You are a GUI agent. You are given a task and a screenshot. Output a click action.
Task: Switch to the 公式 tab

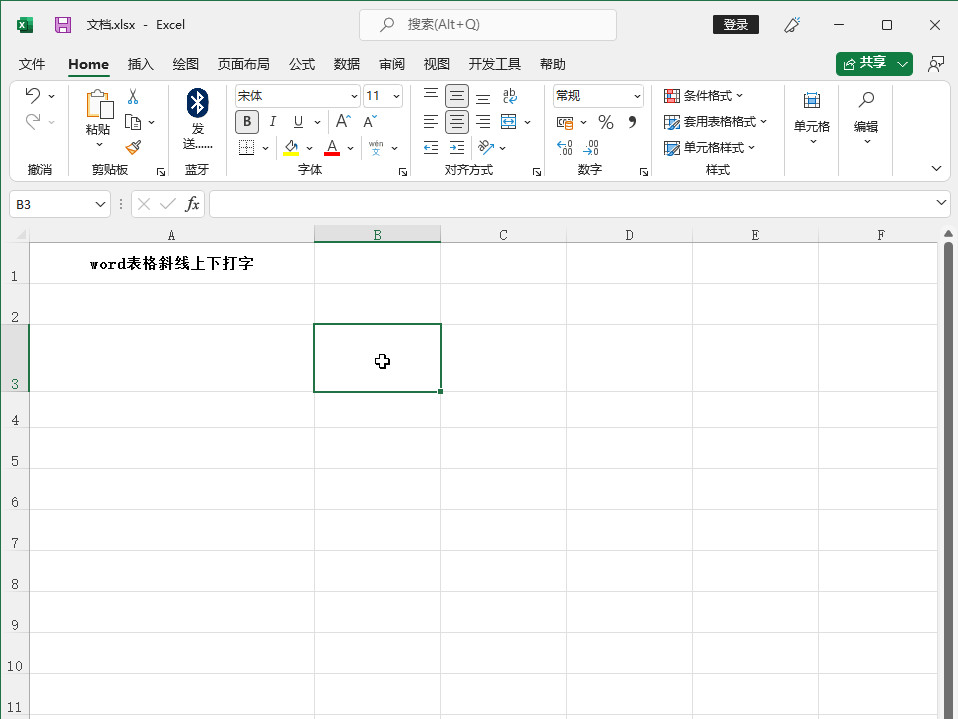coord(302,64)
